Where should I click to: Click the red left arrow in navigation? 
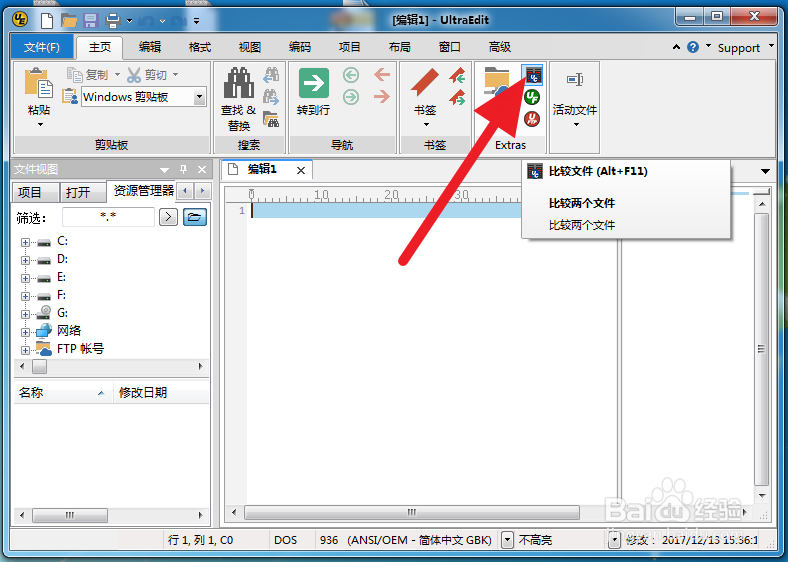pyautogui.click(x=382, y=75)
